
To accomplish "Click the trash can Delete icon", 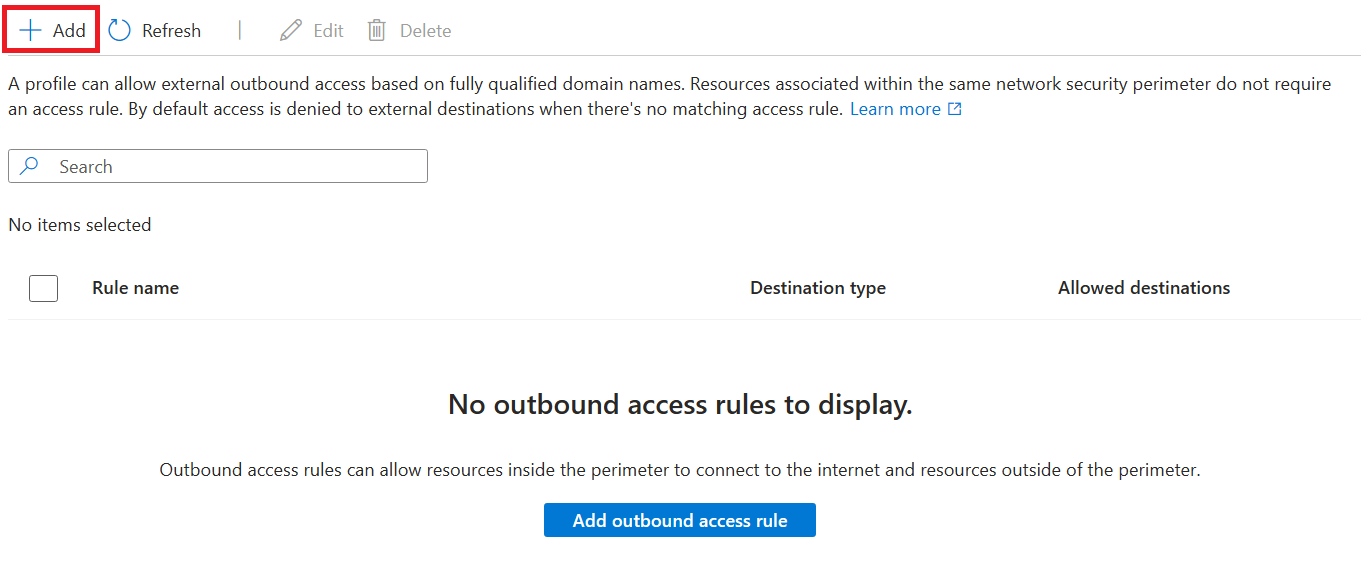I will tap(377, 29).
